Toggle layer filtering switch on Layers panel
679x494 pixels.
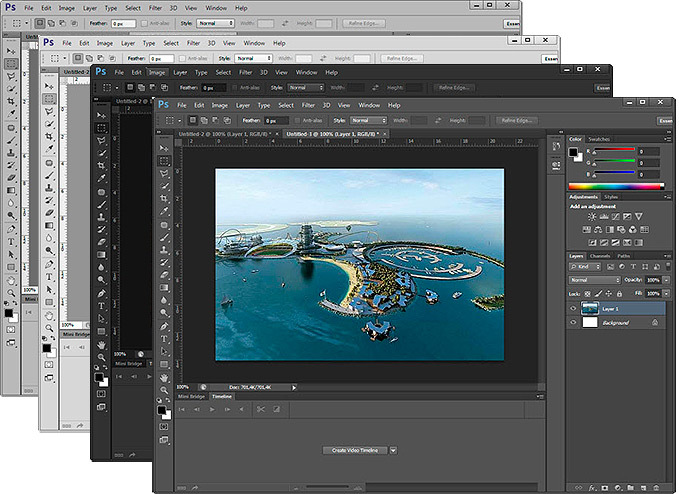667,266
